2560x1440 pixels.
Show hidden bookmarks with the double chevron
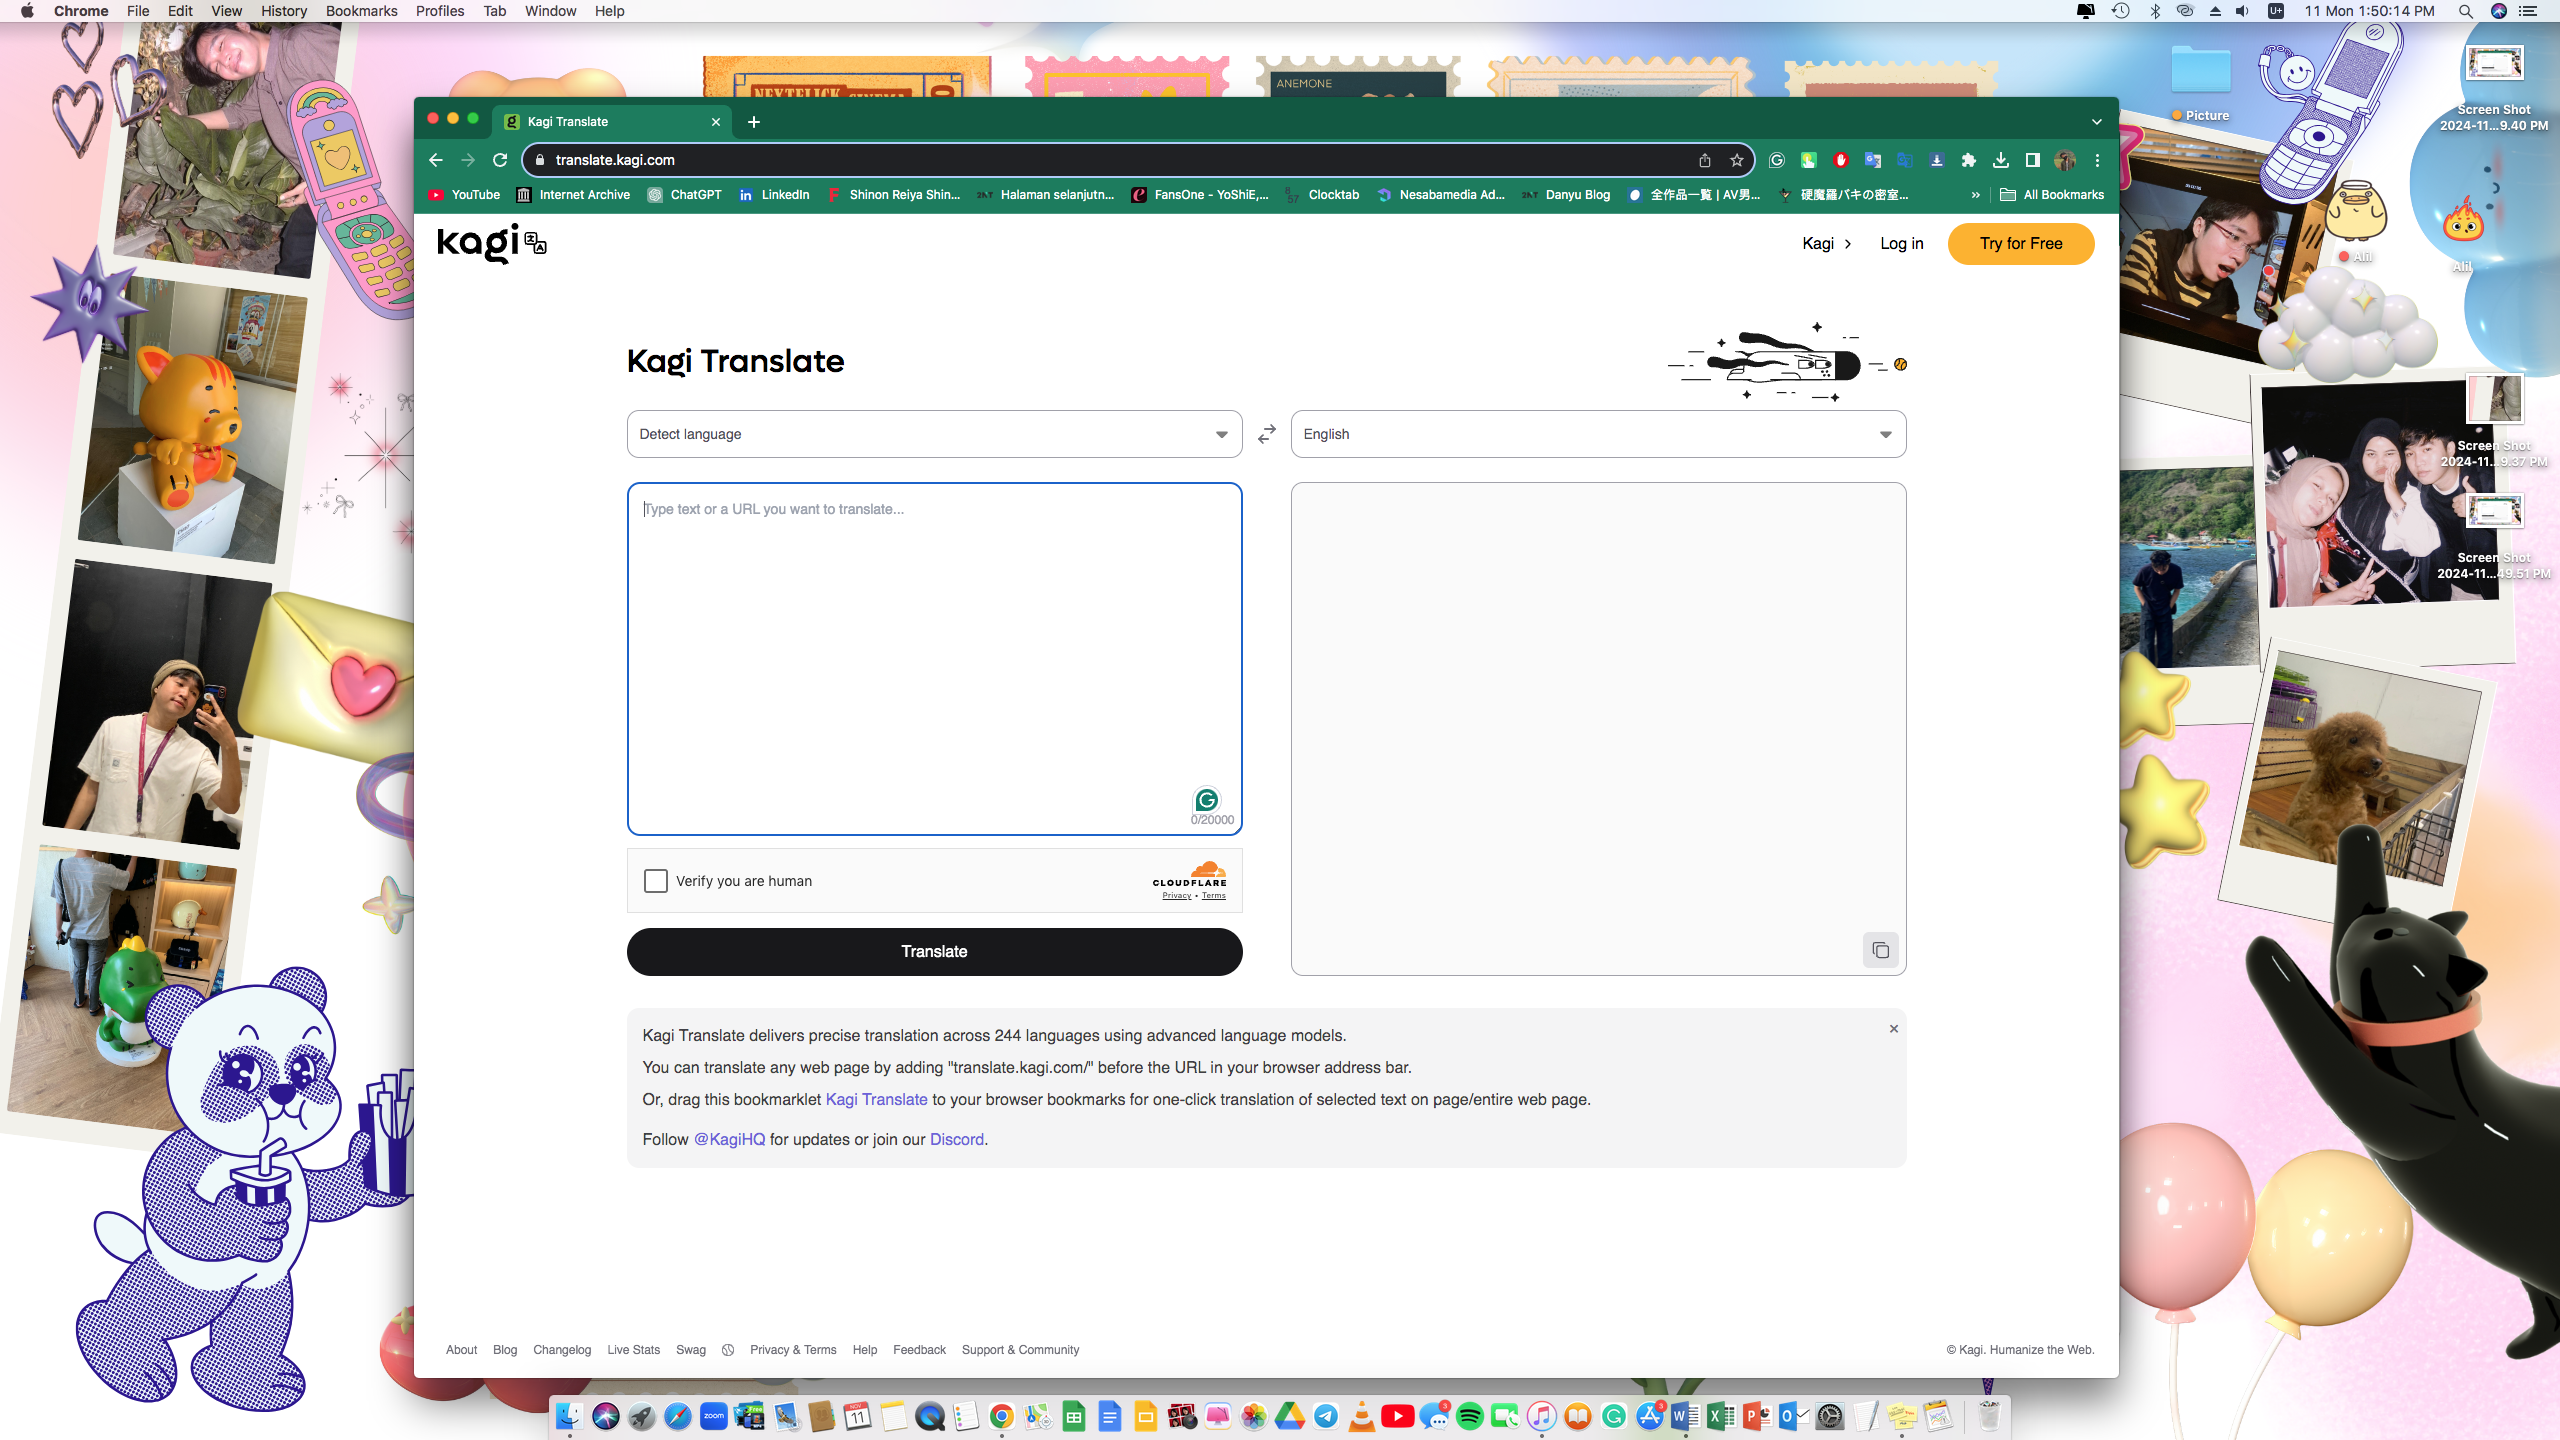[1975, 195]
